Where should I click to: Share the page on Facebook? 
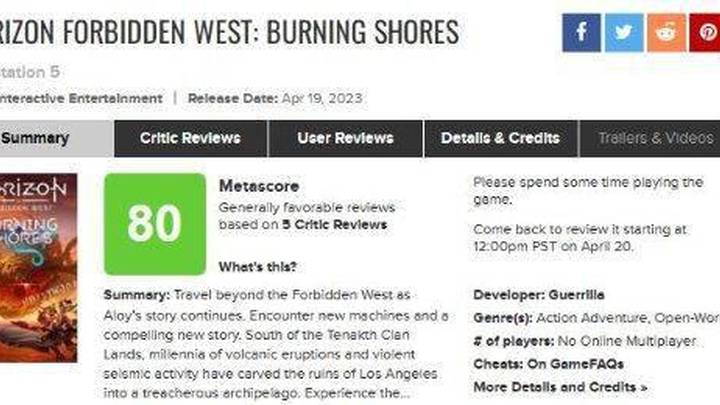(x=581, y=33)
